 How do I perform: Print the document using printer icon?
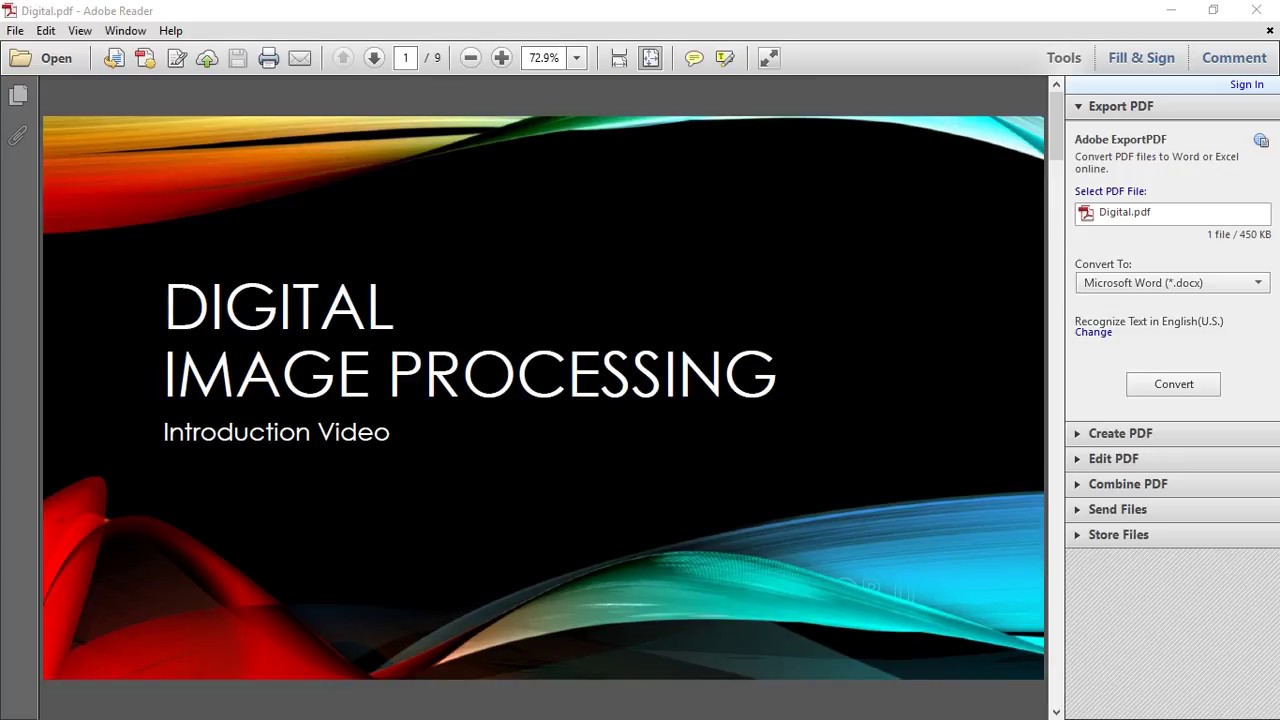click(x=268, y=58)
